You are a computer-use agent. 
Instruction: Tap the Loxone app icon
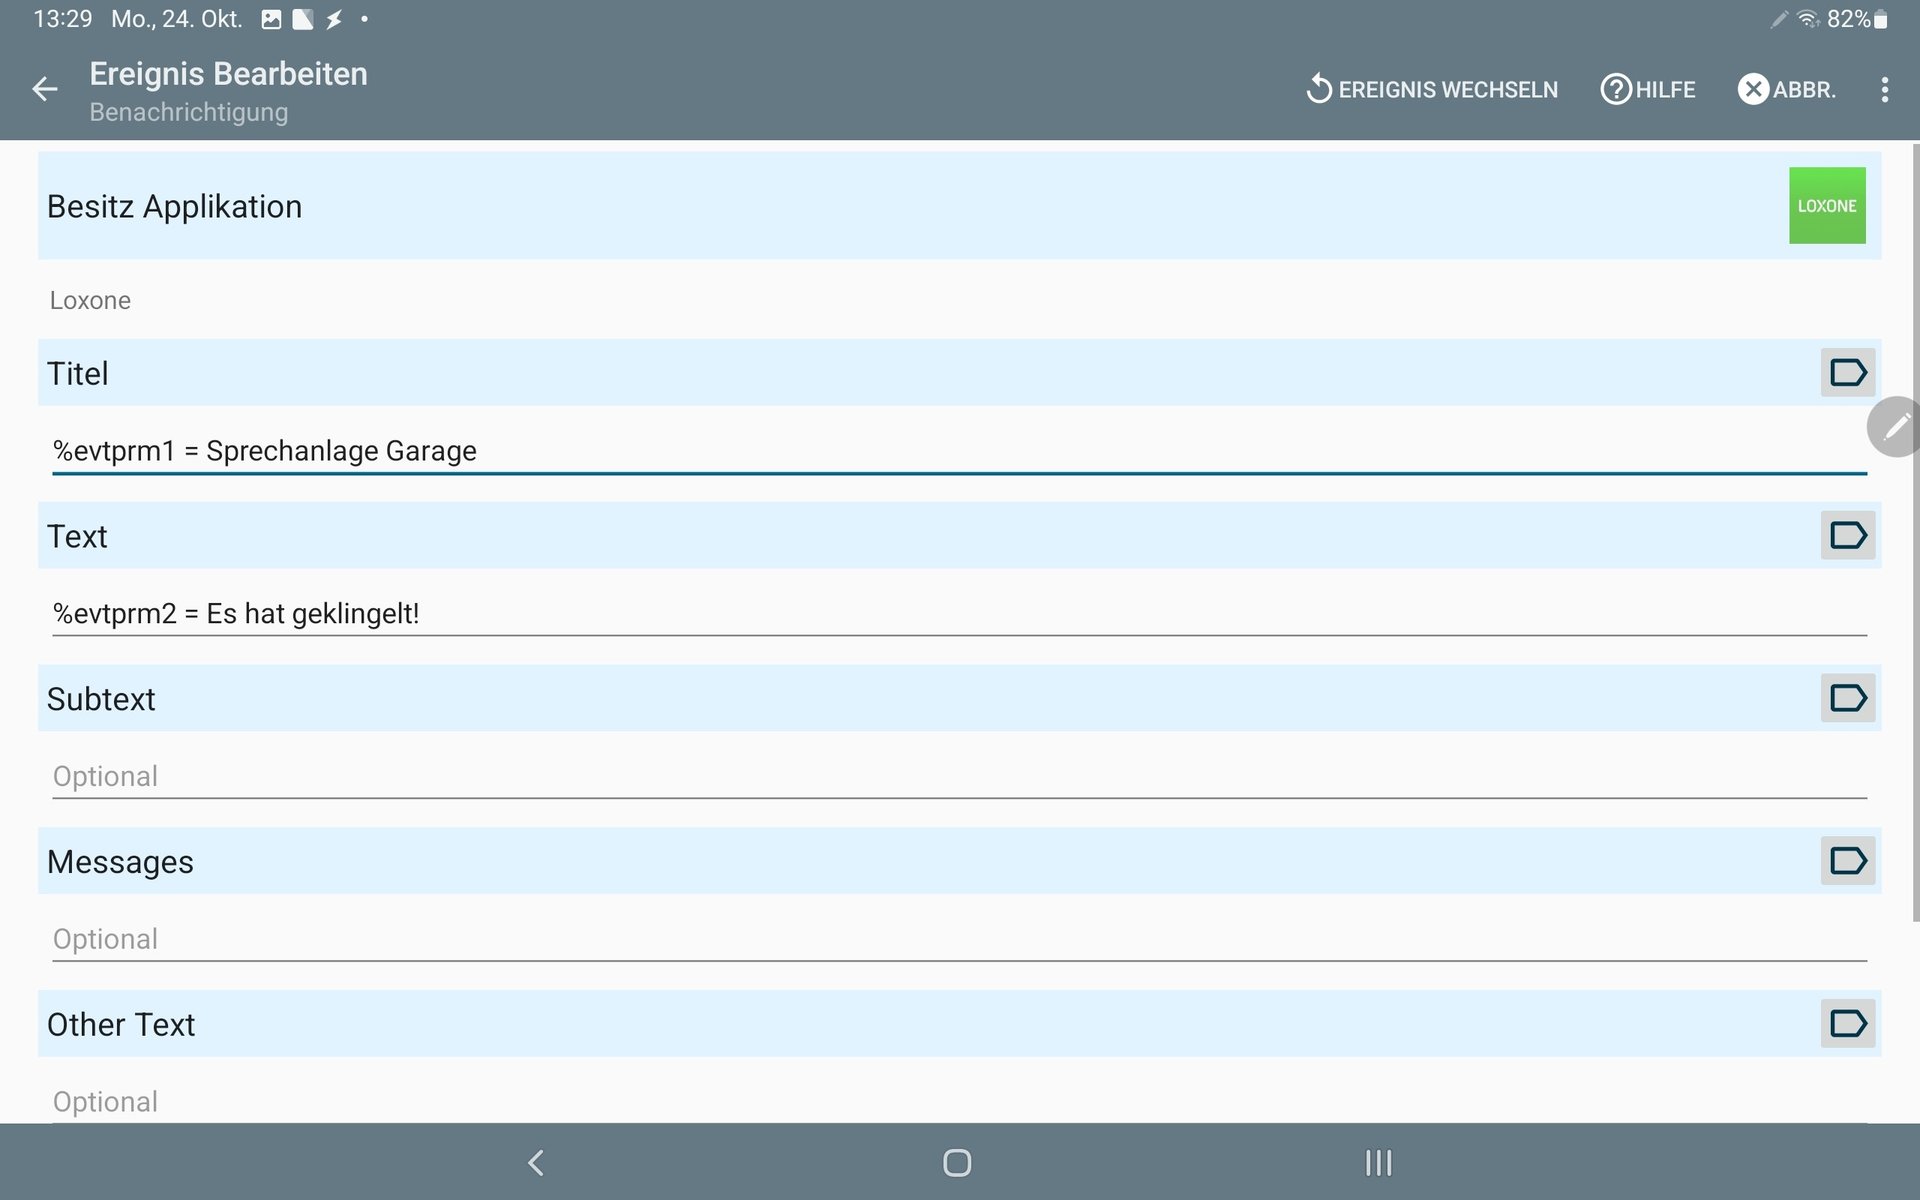[x=1826, y=206]
